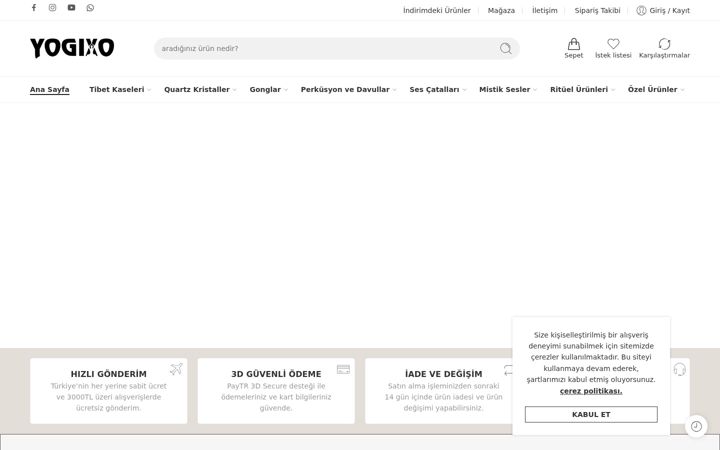Image resolution: width=720 pixels, height=450 pixels.
Task: Click the YOGIXO logo
Action: 72,48
